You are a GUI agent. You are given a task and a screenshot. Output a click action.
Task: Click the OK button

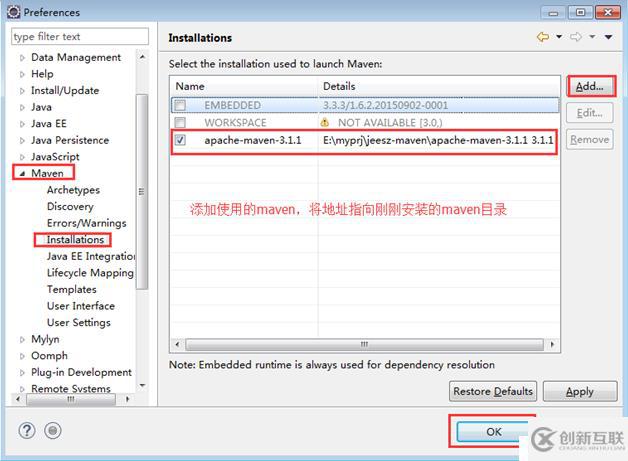pos(494,431)
